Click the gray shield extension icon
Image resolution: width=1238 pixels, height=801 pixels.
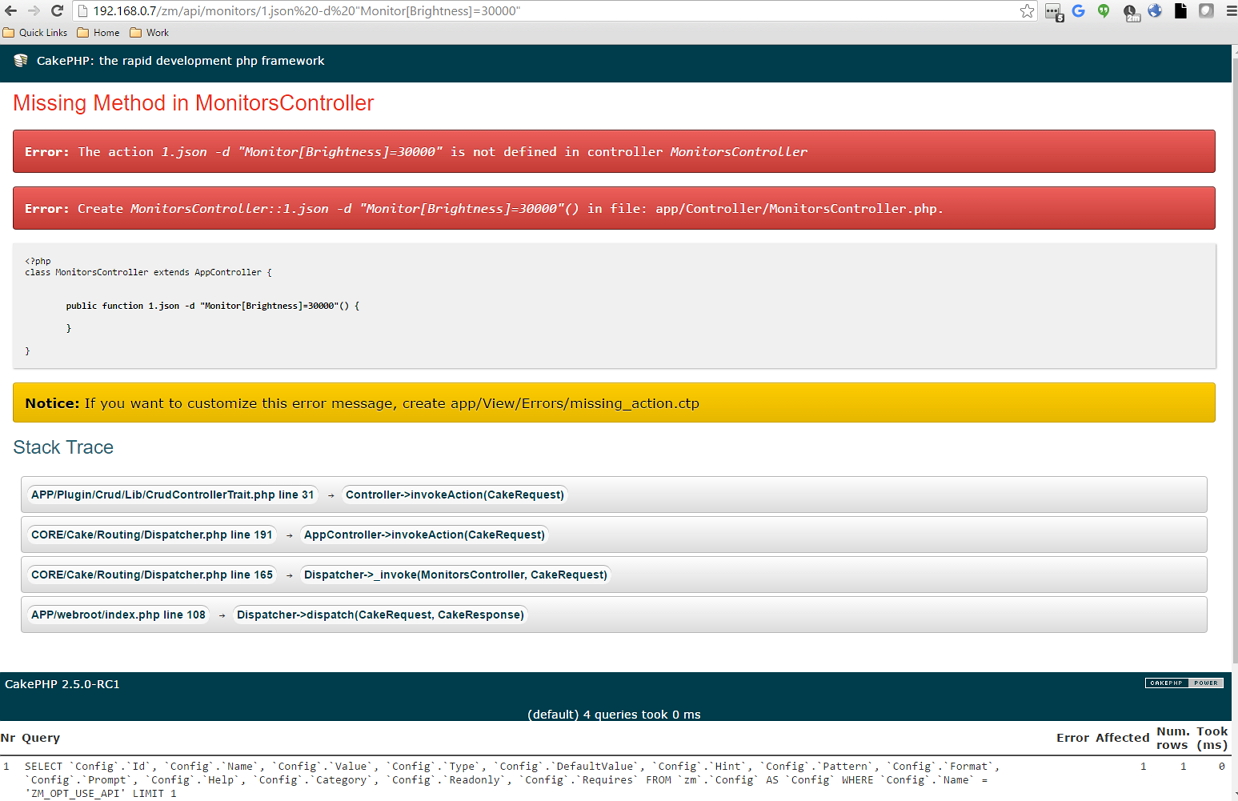(x=1206, y=11)
